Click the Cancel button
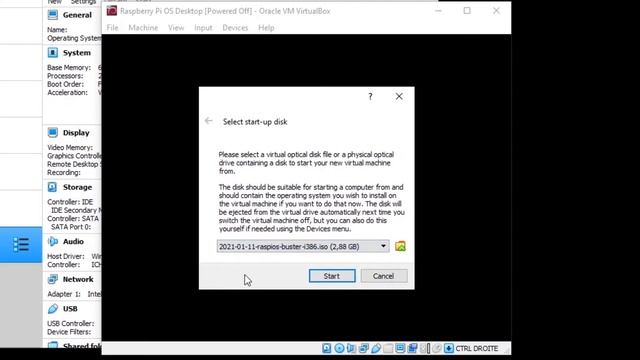640x360 pixels. pyautogui.click(x=384, y=276)
